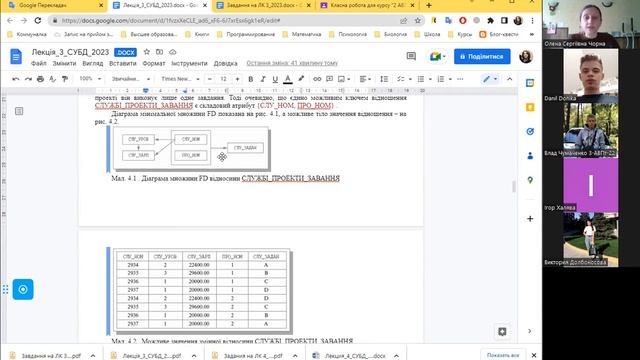Open the Times New Roman font dropdown

(x=180, y=79)
